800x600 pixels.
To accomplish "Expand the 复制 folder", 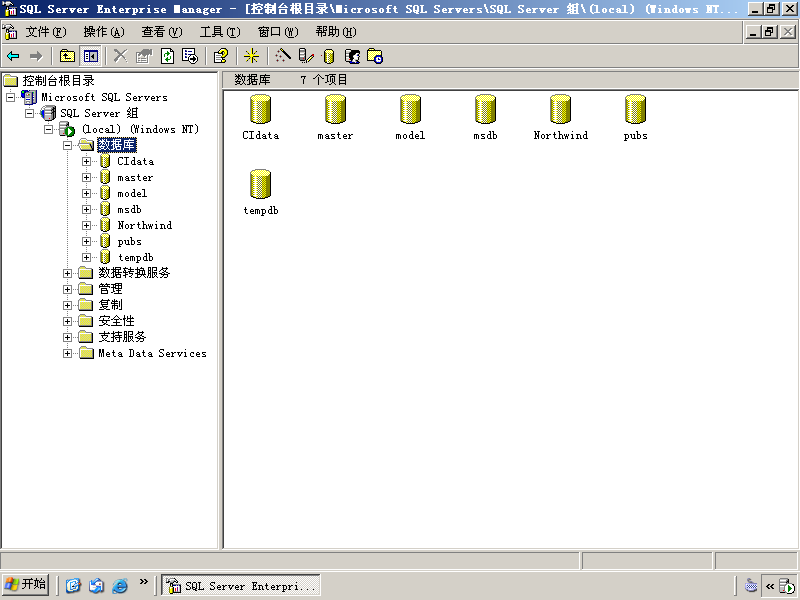I will (x=67, y=305).
